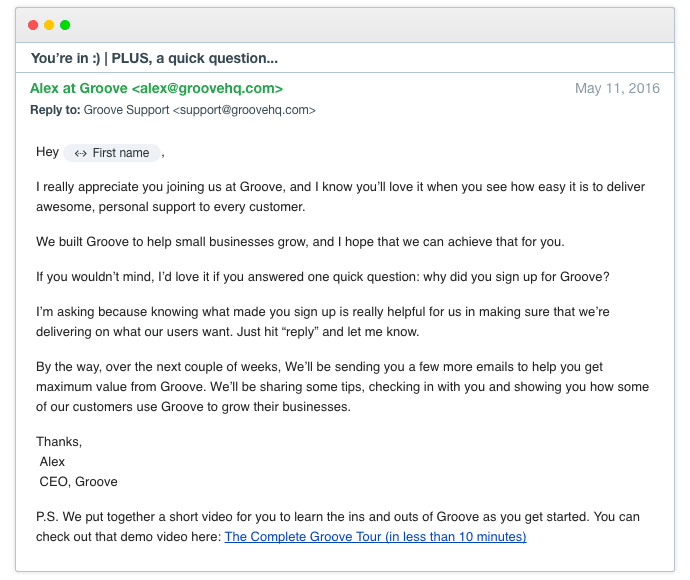Click the Groove Support reply-to address
The image size is (690, 580).
click(x=200, y=110)
